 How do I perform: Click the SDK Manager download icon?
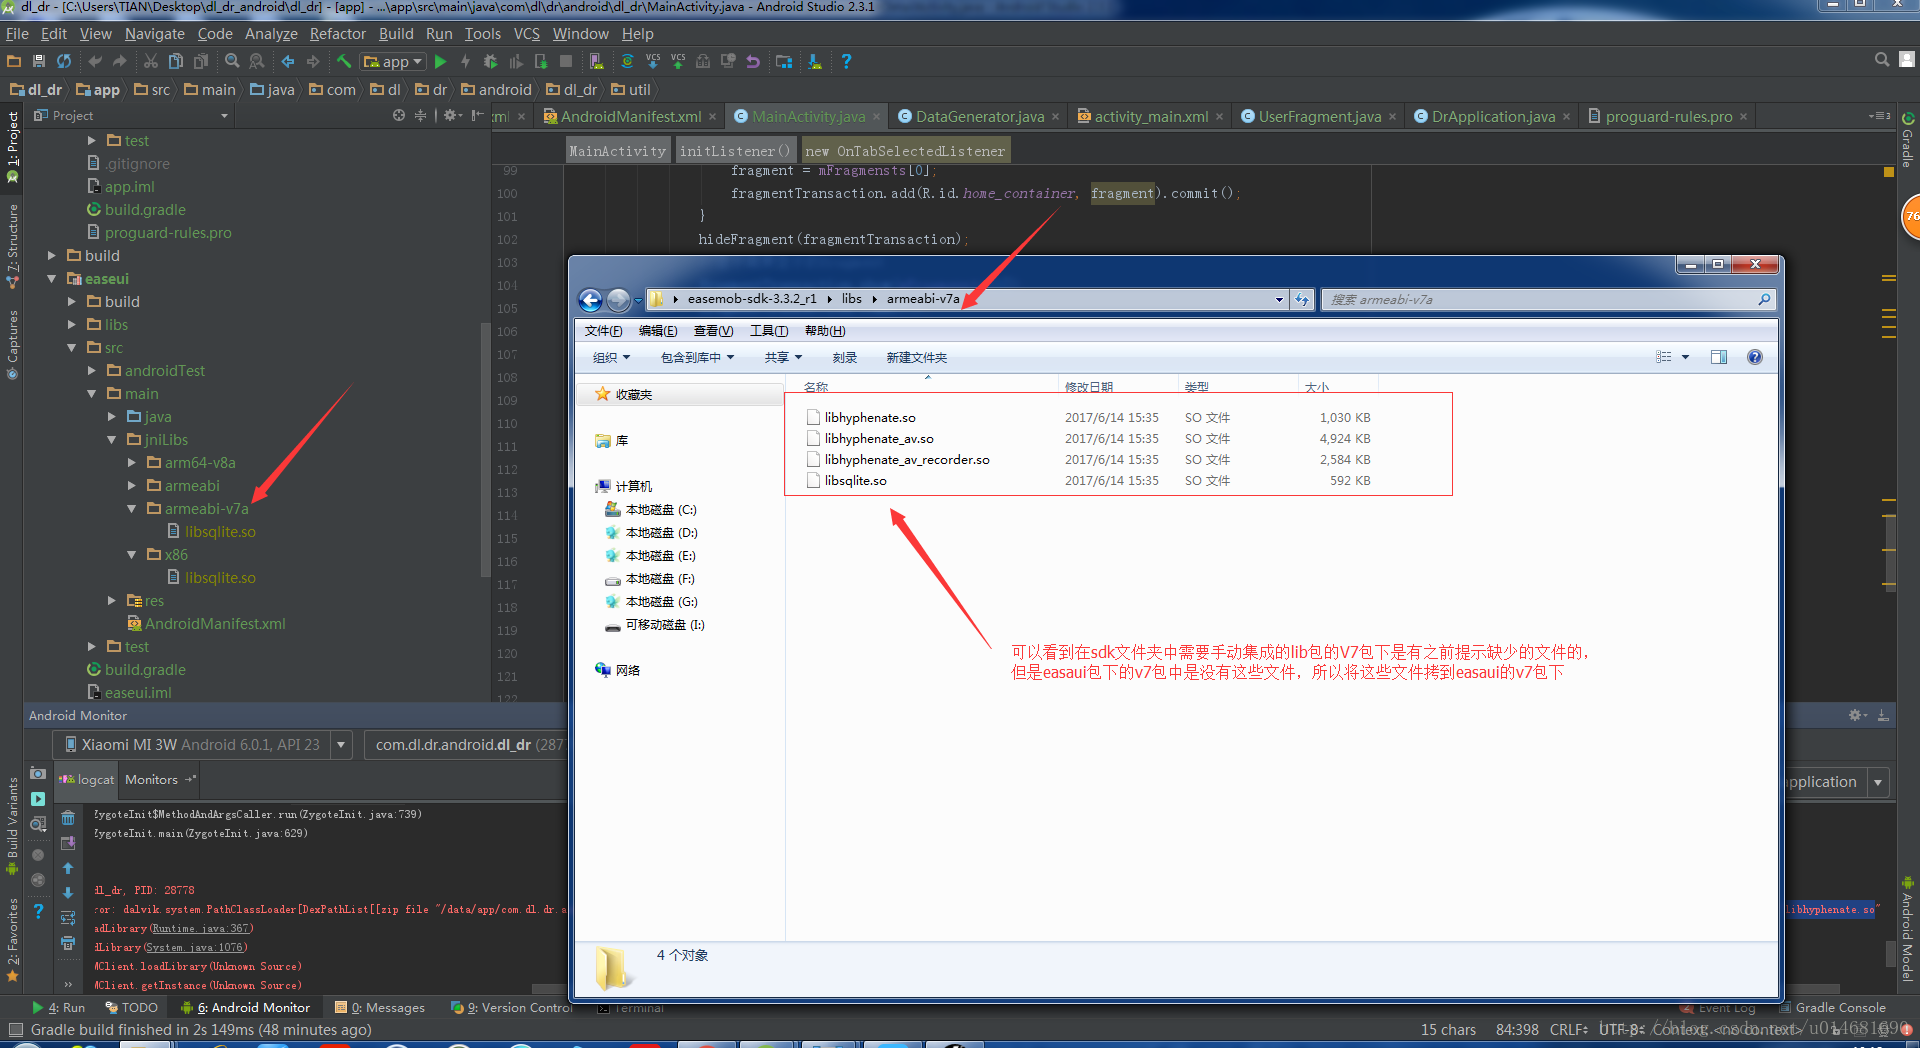point(815,61)
